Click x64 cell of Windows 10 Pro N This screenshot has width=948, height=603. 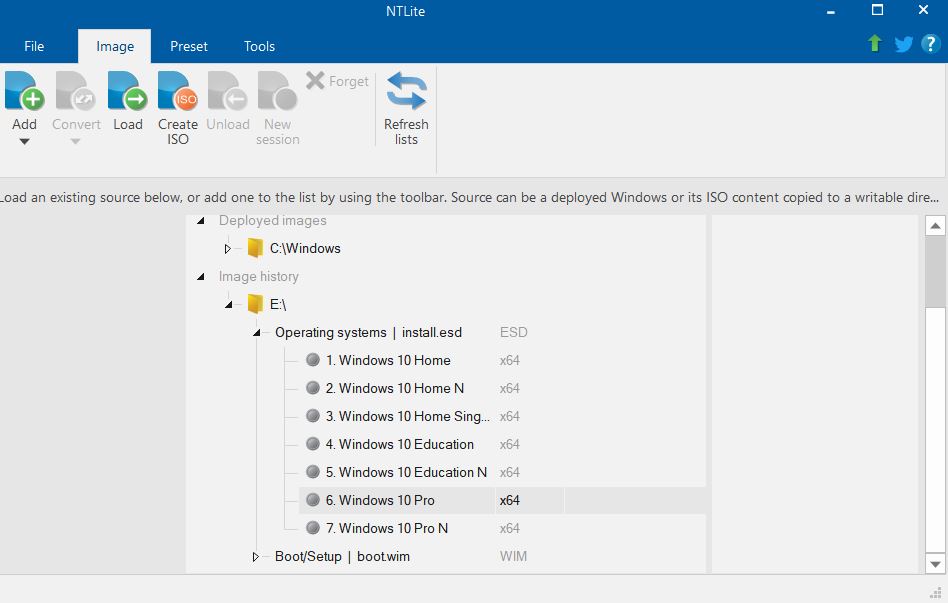(510, 528)
